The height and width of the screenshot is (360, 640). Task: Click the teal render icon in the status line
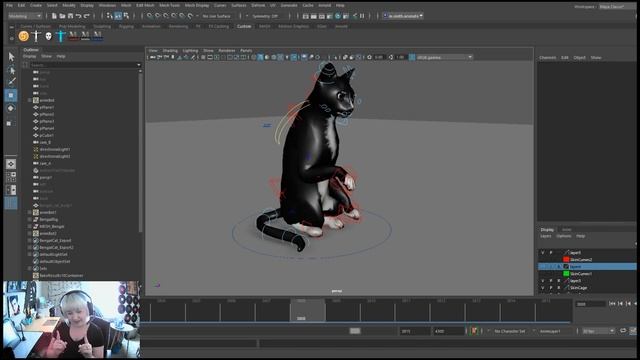click(x=338, y=16)
